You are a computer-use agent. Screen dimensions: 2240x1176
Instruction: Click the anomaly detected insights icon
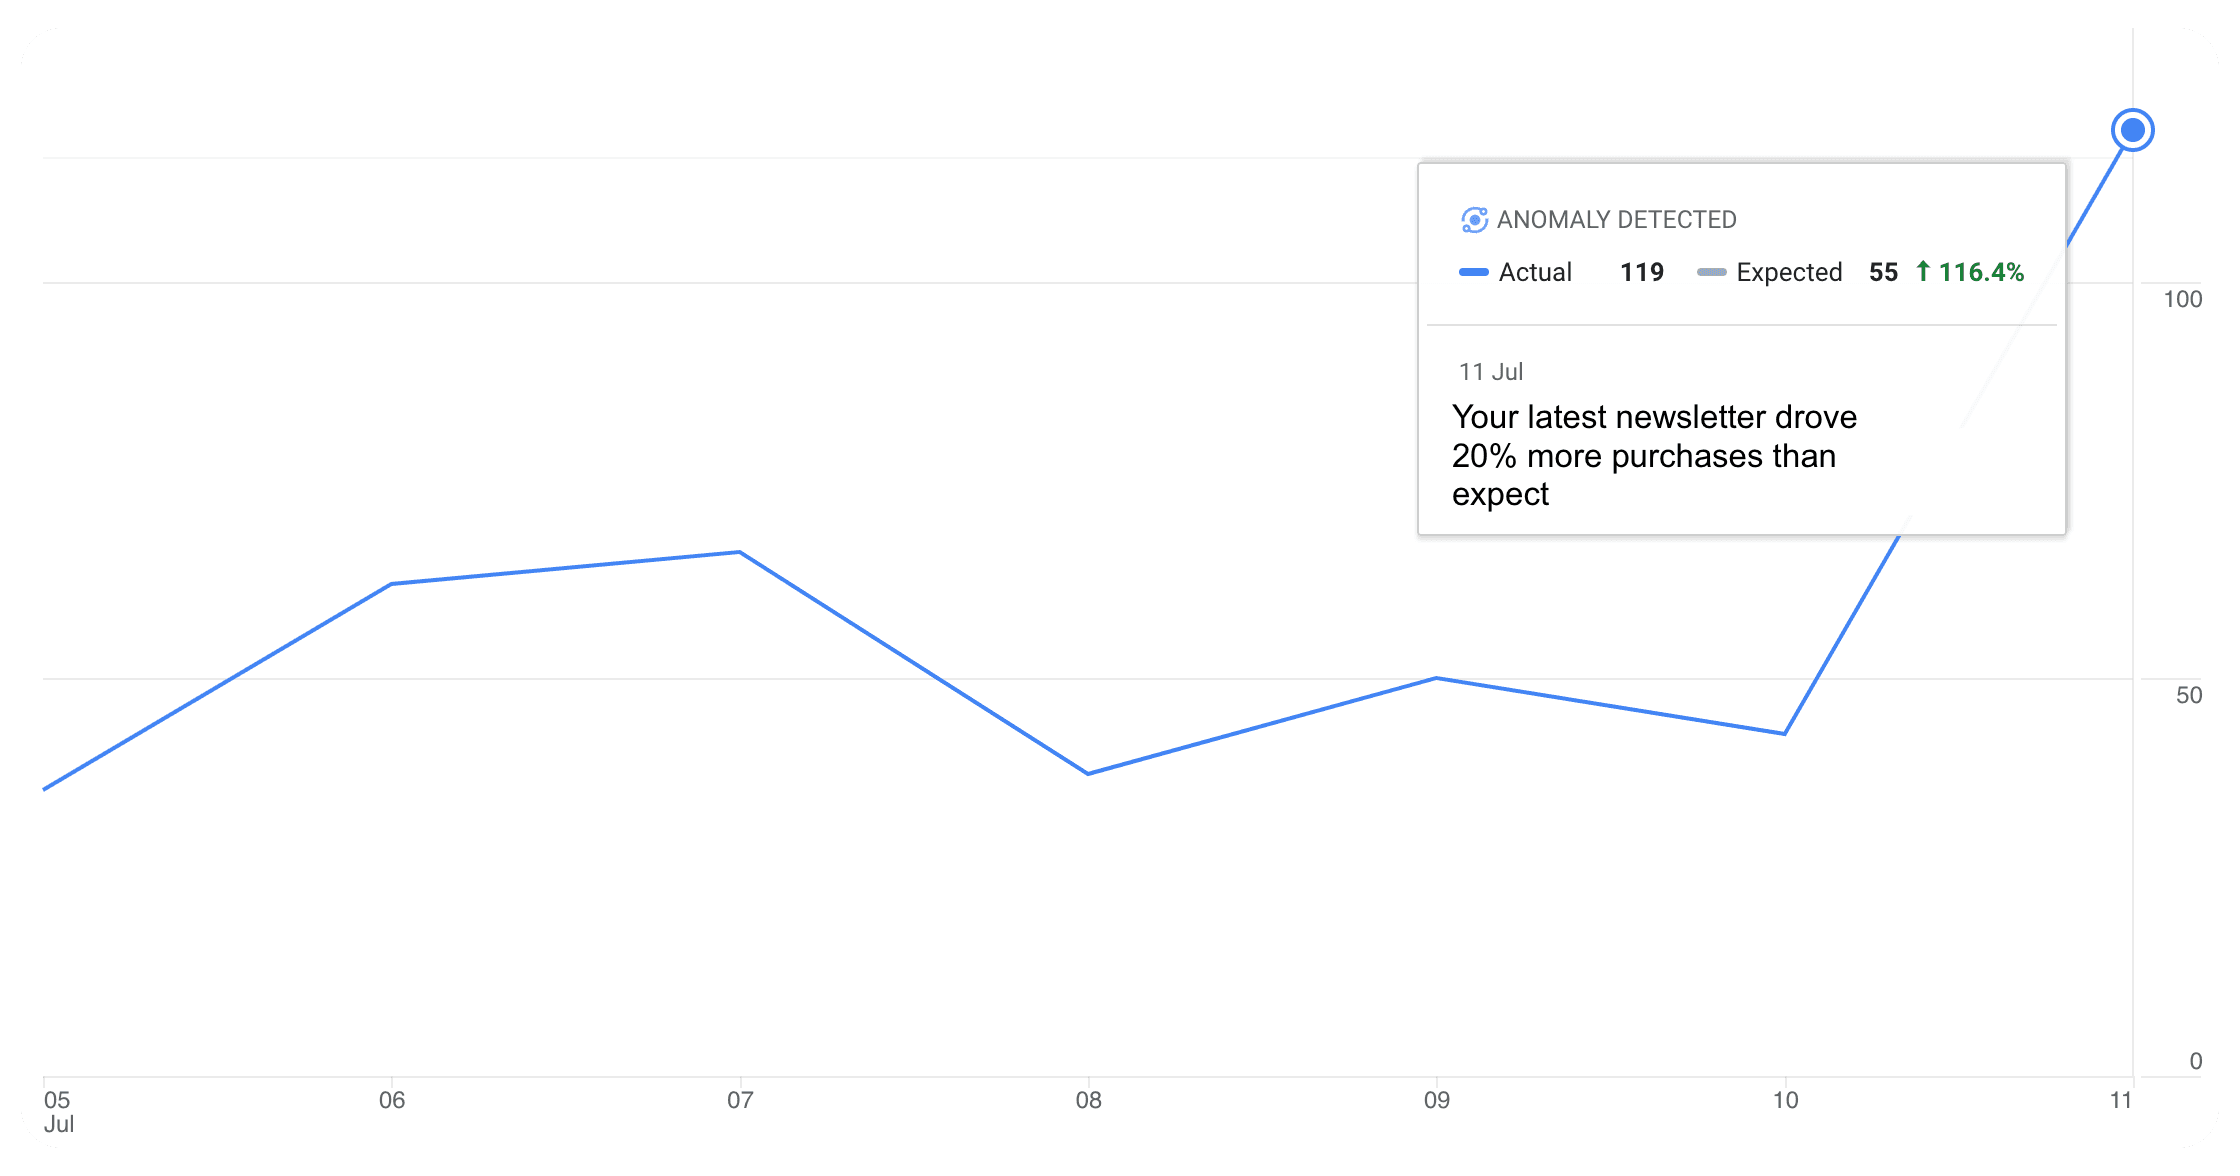click(x=1474, y=220)
